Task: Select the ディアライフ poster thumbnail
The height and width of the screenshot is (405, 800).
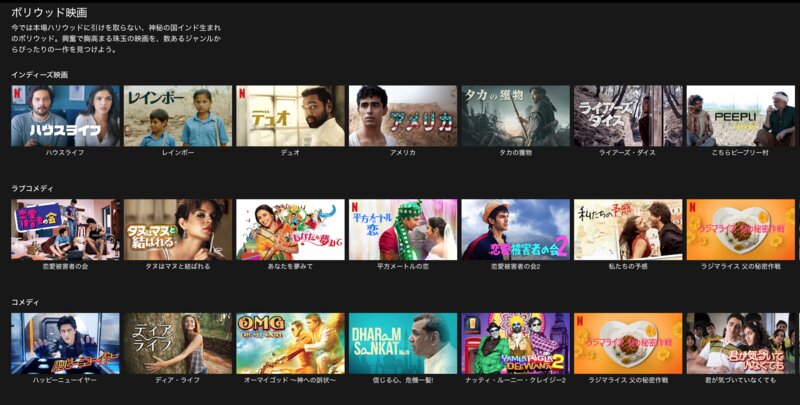Action: tap(178, 343)
